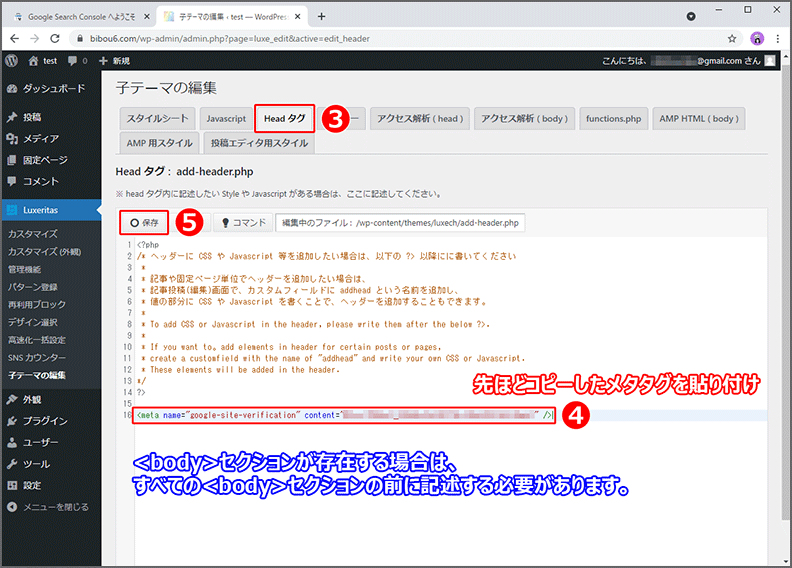Click the site lock icon in address bar
The image size is (792, 568).
[80, 38]
